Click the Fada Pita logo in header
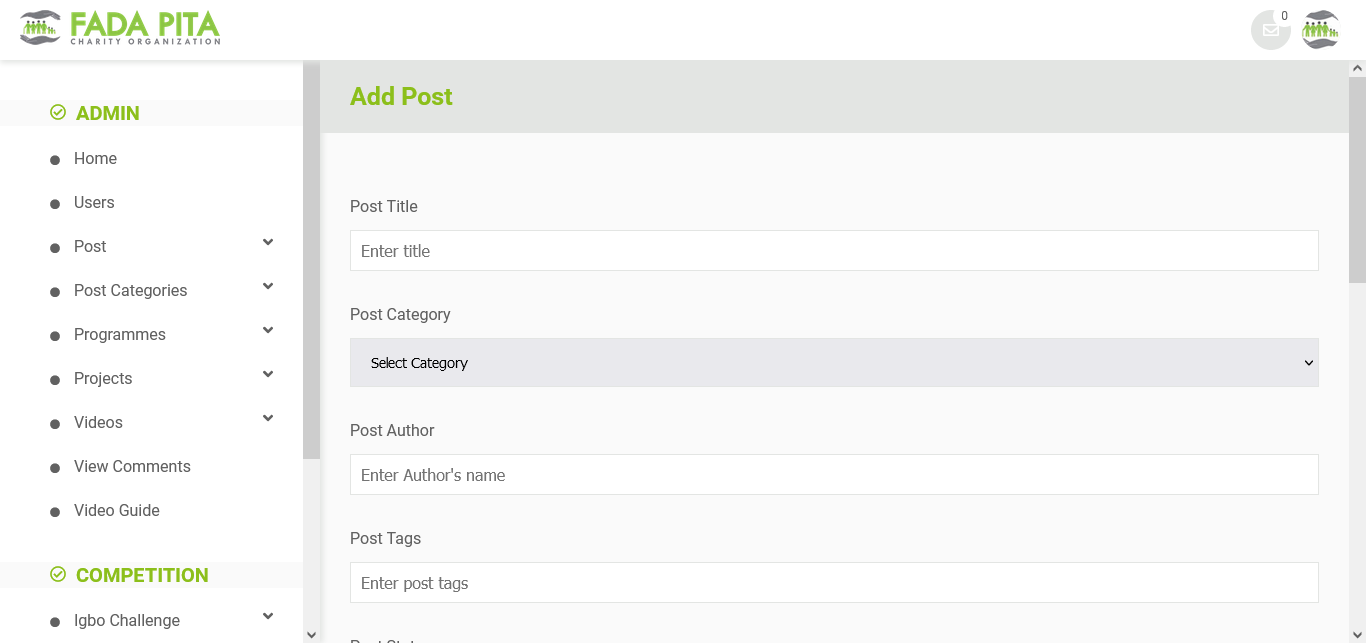 coord(120,28)
